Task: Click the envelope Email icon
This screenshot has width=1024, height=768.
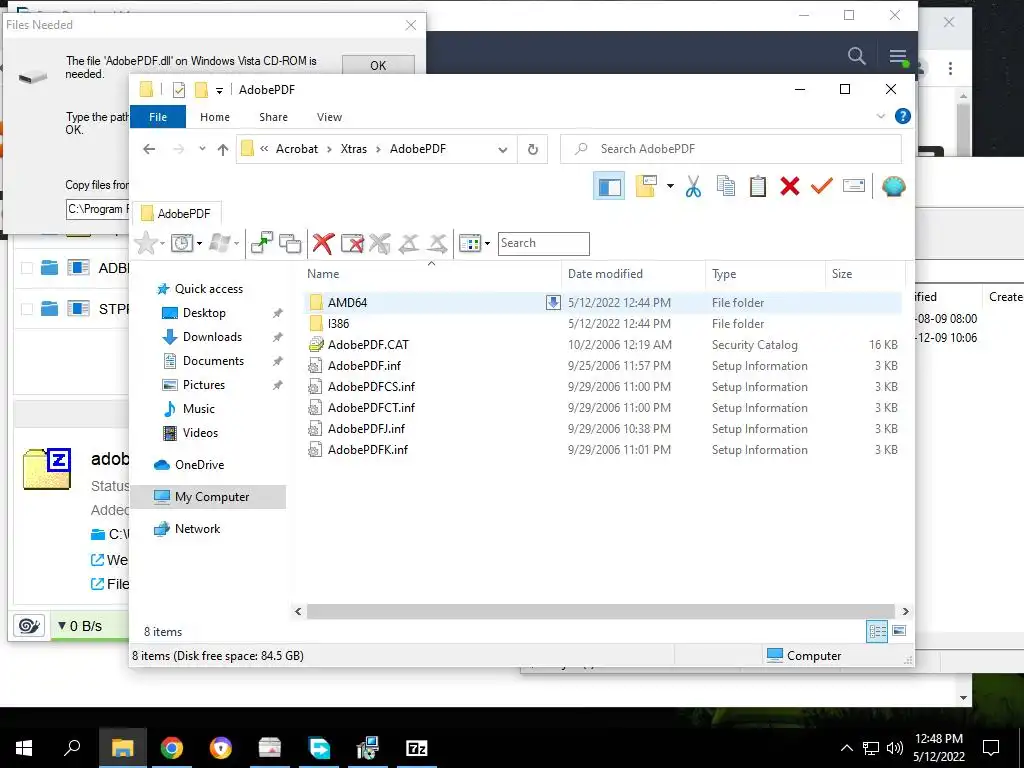Action: click(x=854, y=187)
